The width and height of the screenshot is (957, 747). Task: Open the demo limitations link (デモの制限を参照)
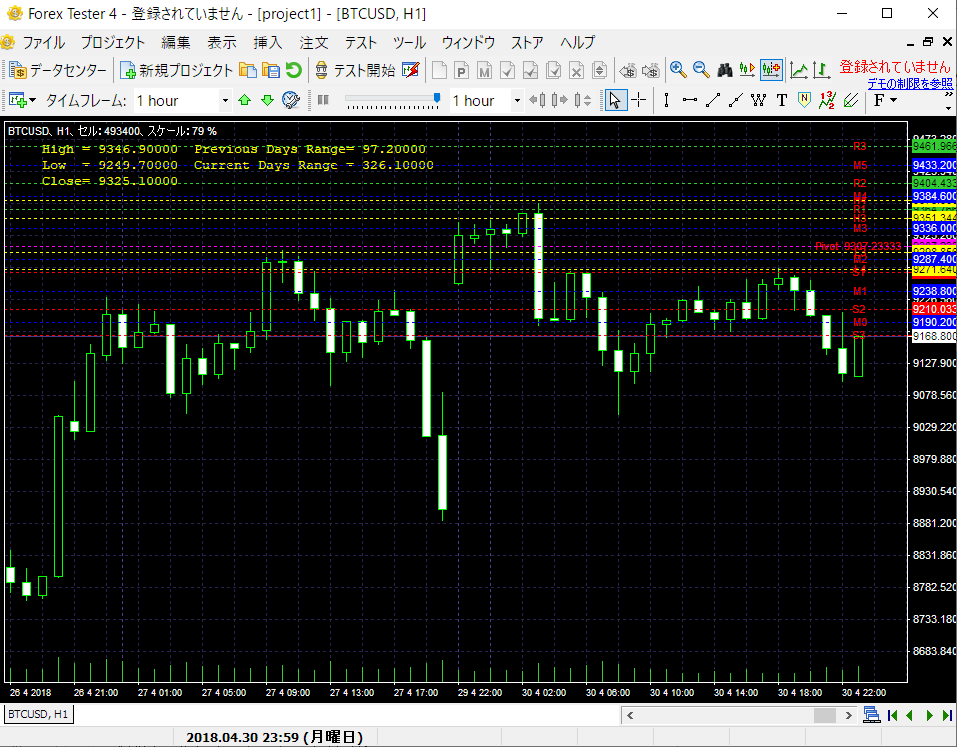(910, 84)
